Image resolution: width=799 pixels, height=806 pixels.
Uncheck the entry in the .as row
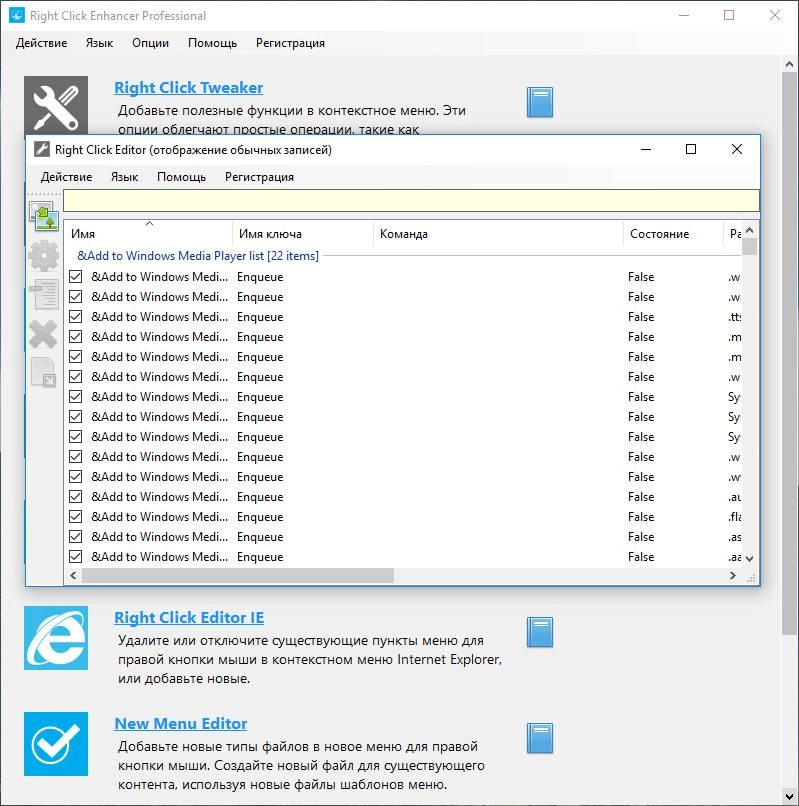[76, 537]
